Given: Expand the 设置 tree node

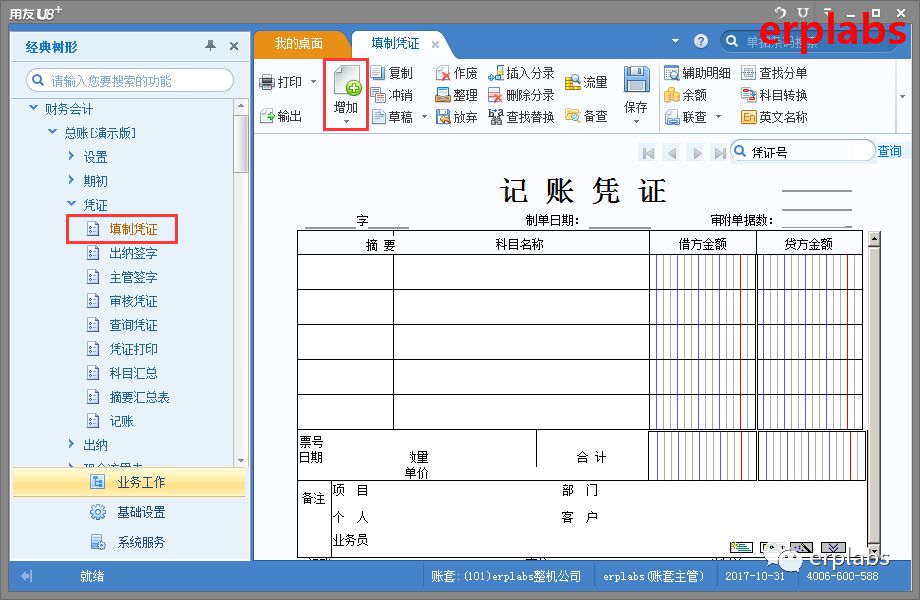Looking at the screenshot, I should coord(72,156).
